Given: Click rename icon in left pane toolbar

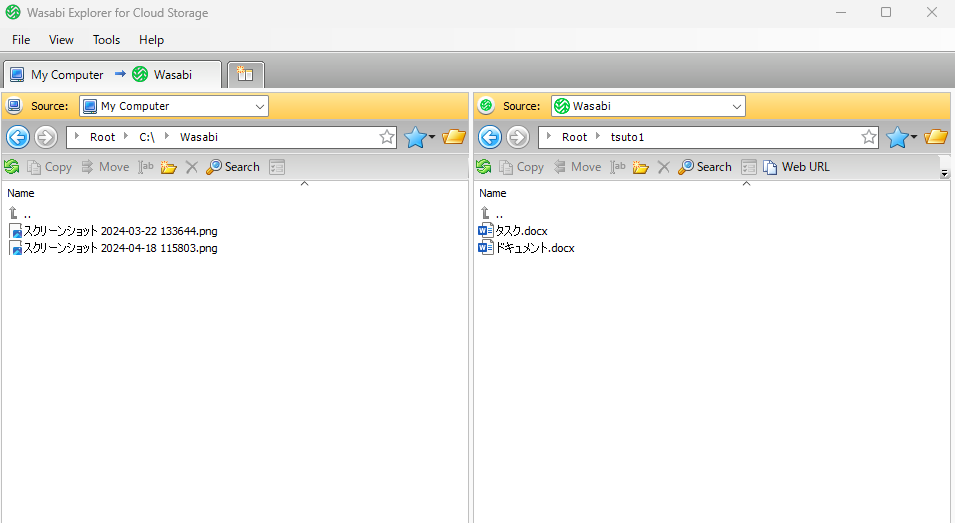Looking at the screenshot, I should [x=146, y=167].
